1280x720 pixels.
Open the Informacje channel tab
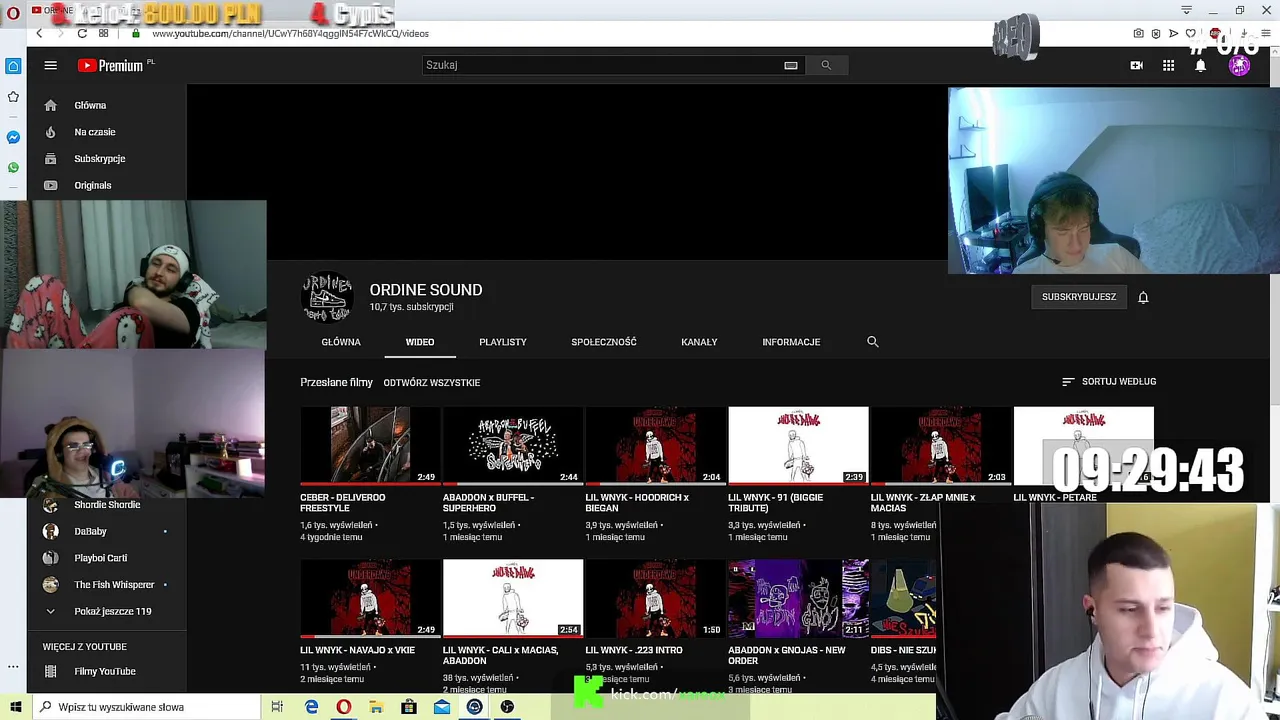791,342
